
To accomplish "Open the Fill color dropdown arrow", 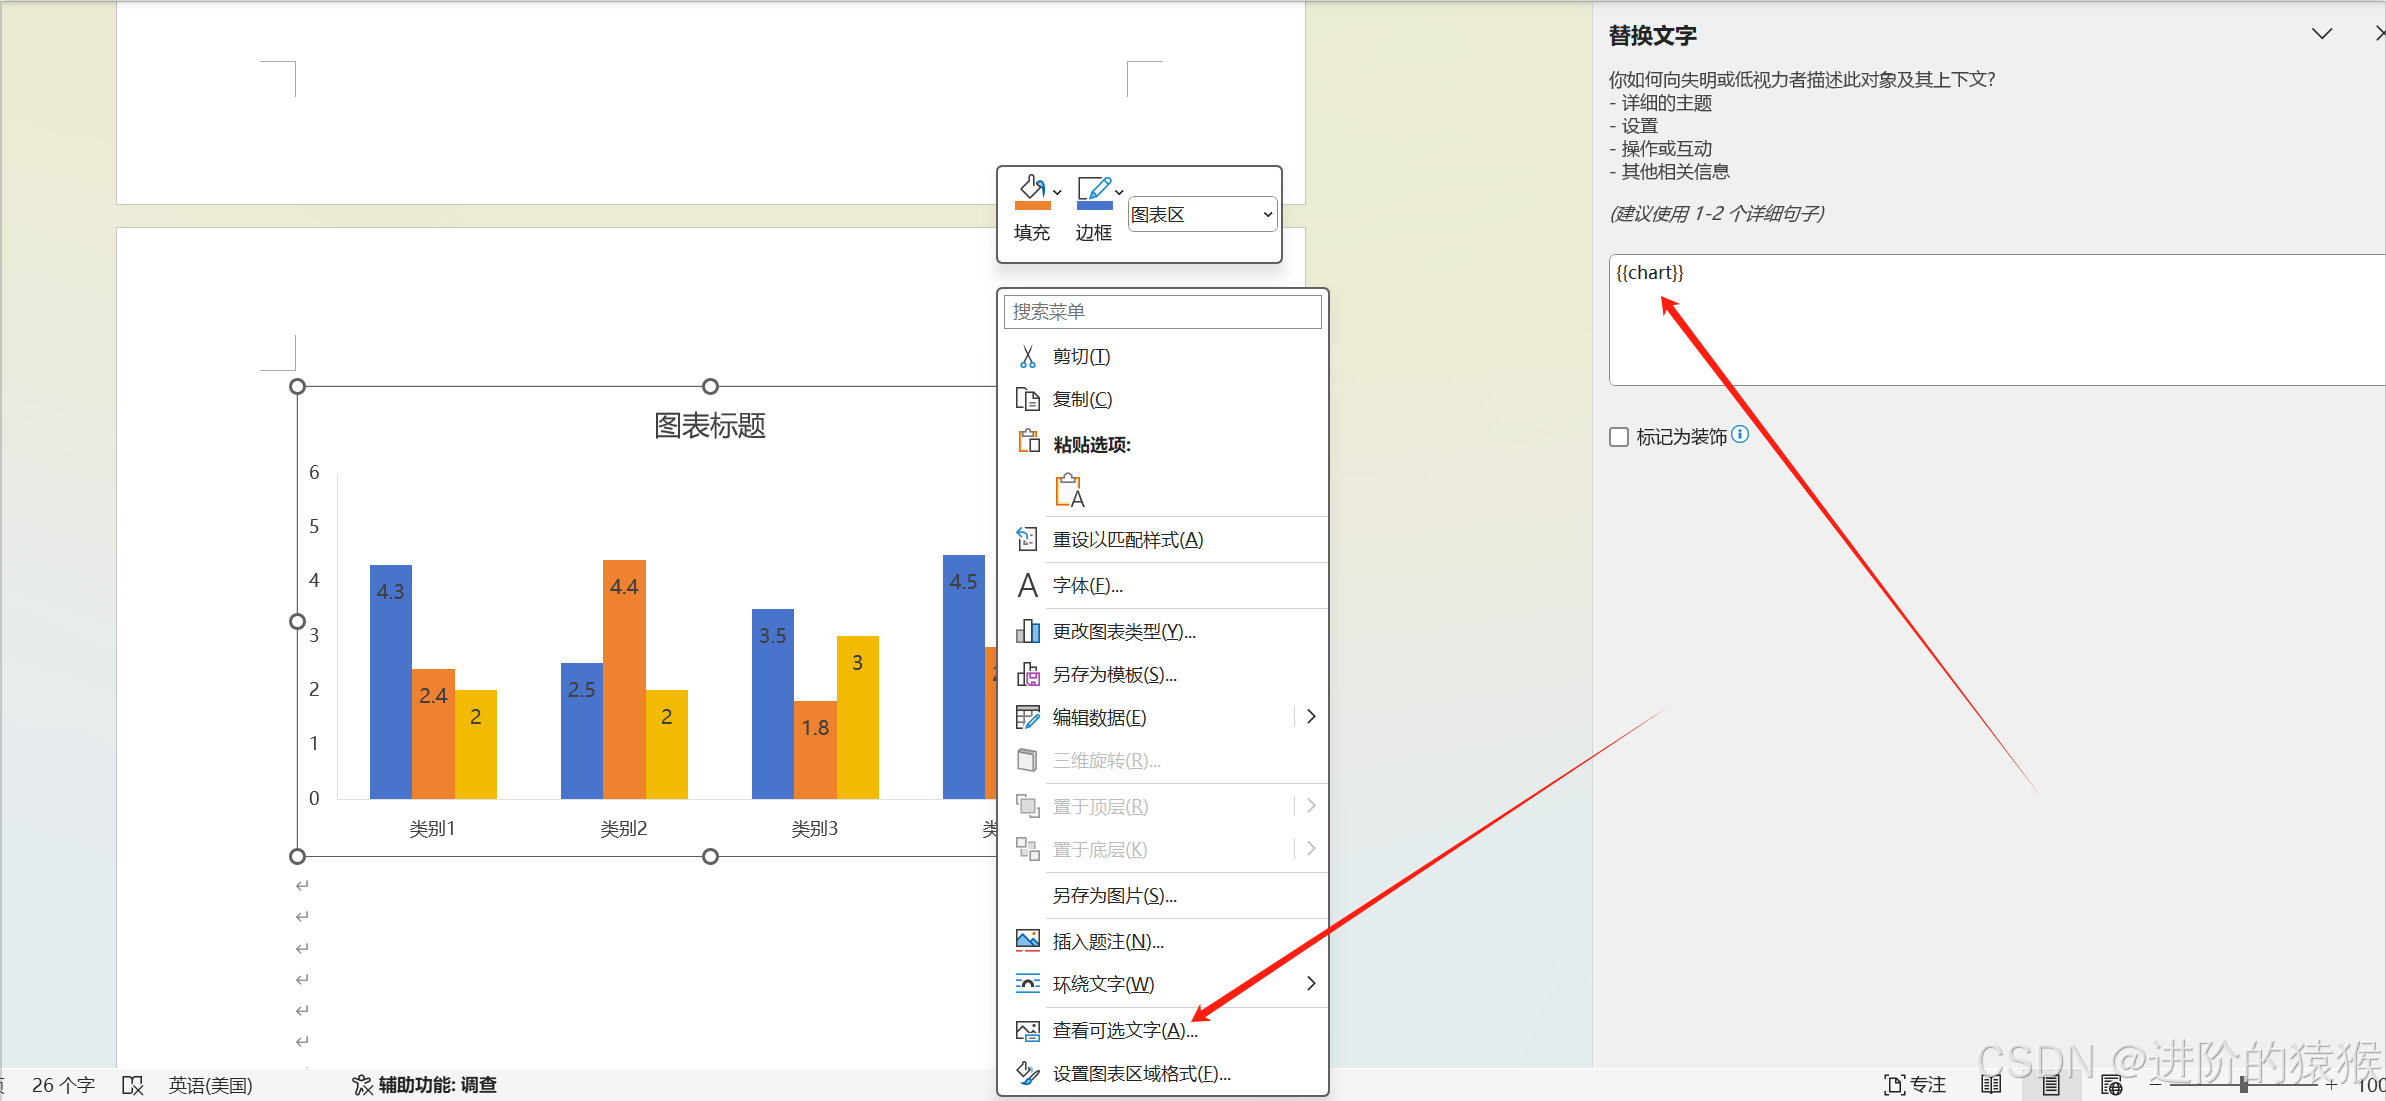I will click(1057, 192).
